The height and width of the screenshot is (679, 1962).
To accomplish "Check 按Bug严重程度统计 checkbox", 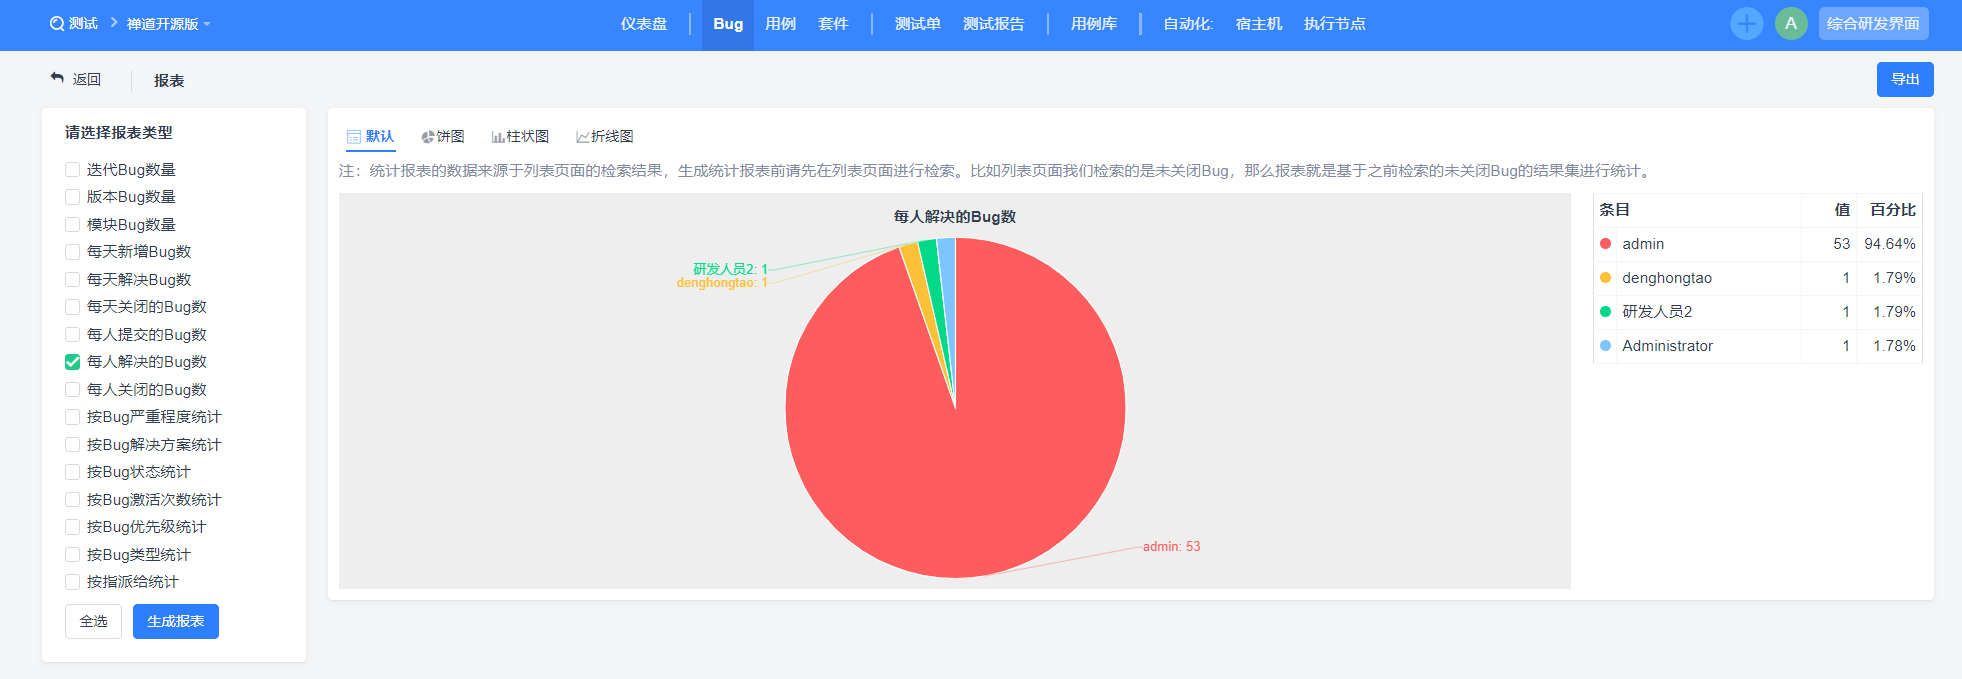I will 72,417.
